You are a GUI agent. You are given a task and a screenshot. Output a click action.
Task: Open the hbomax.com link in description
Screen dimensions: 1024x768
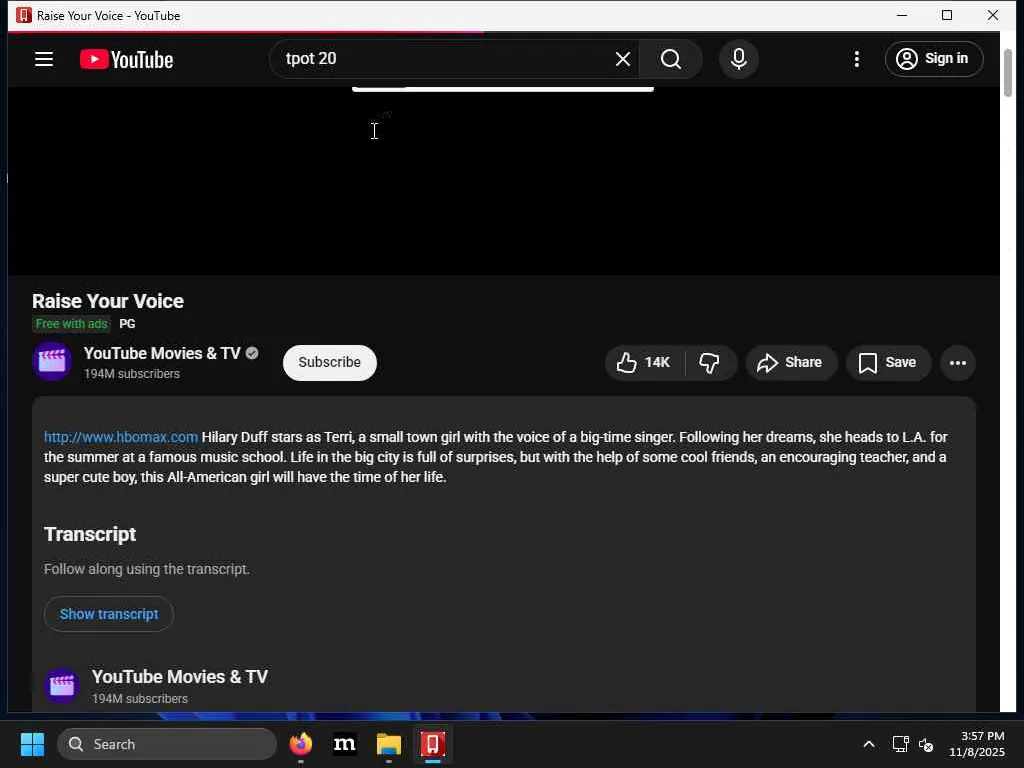click(x=121, y=437)
